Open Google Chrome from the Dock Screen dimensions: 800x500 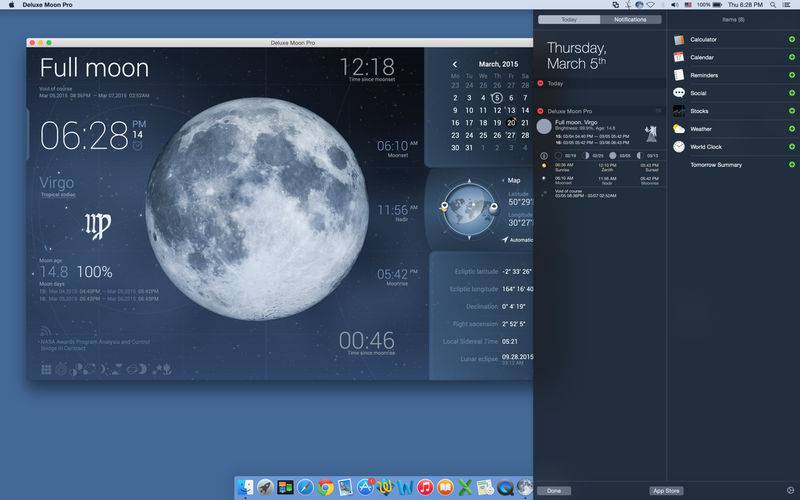point(325,487)
